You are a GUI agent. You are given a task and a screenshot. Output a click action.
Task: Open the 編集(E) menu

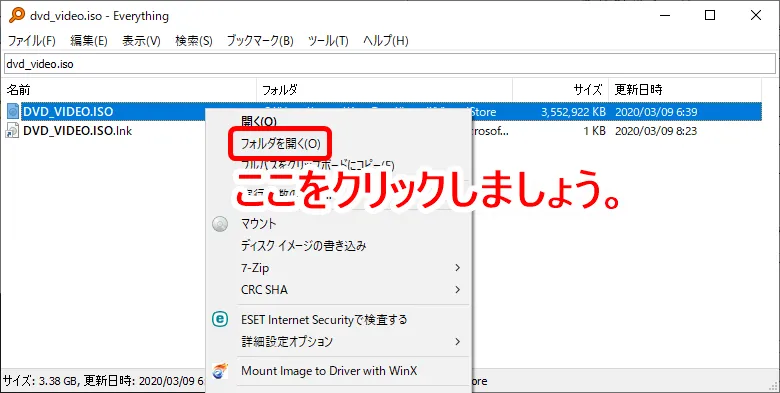(89, 41)
